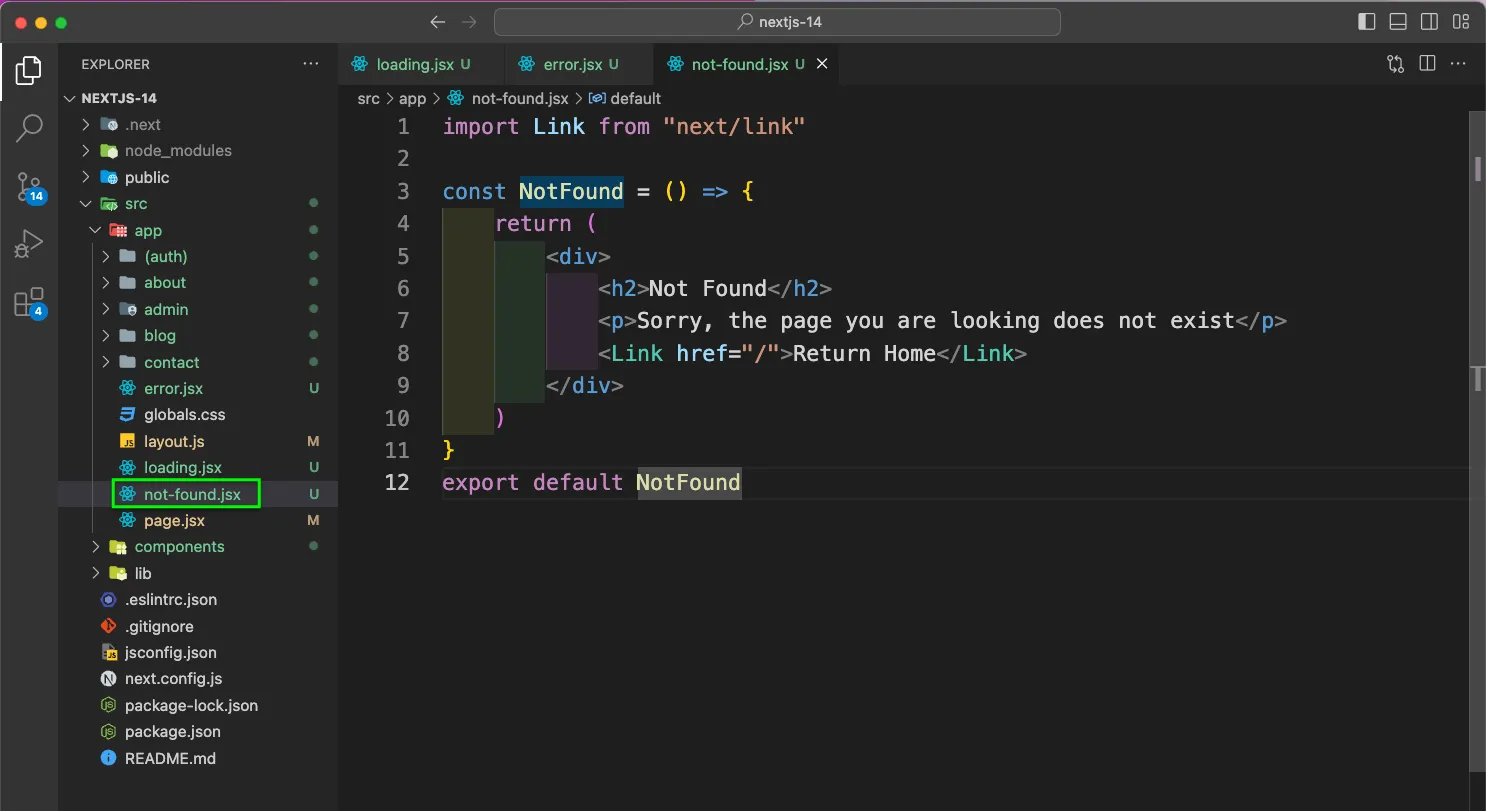The height and width of the screenshot is (811, 1486).
Task: Open jsconfig.json file
Action: pos(198,652)
